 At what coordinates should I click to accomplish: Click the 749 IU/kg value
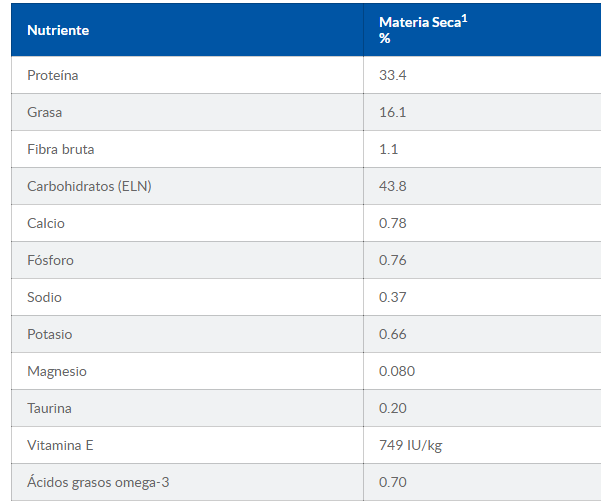[409, 445]
